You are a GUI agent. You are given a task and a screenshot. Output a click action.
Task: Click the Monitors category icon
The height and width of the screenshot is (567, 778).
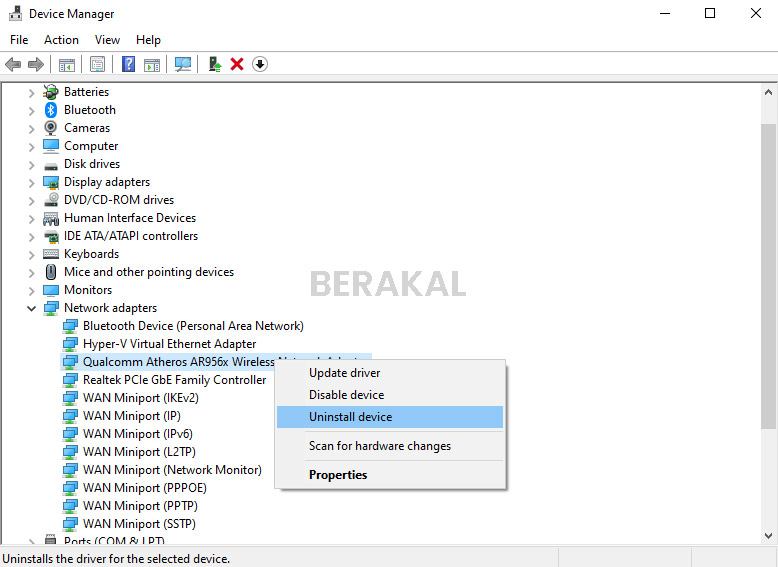coord(51,290)
